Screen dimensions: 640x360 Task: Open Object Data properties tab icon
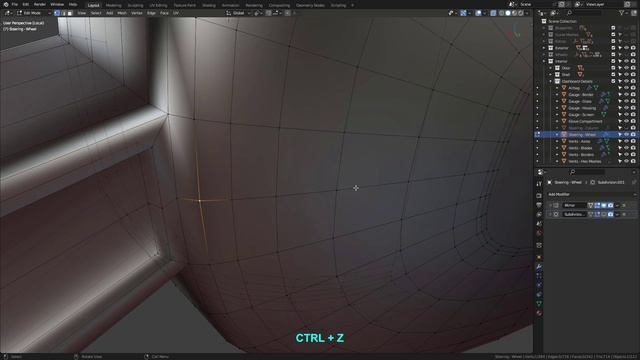click(x=539, y=304)
